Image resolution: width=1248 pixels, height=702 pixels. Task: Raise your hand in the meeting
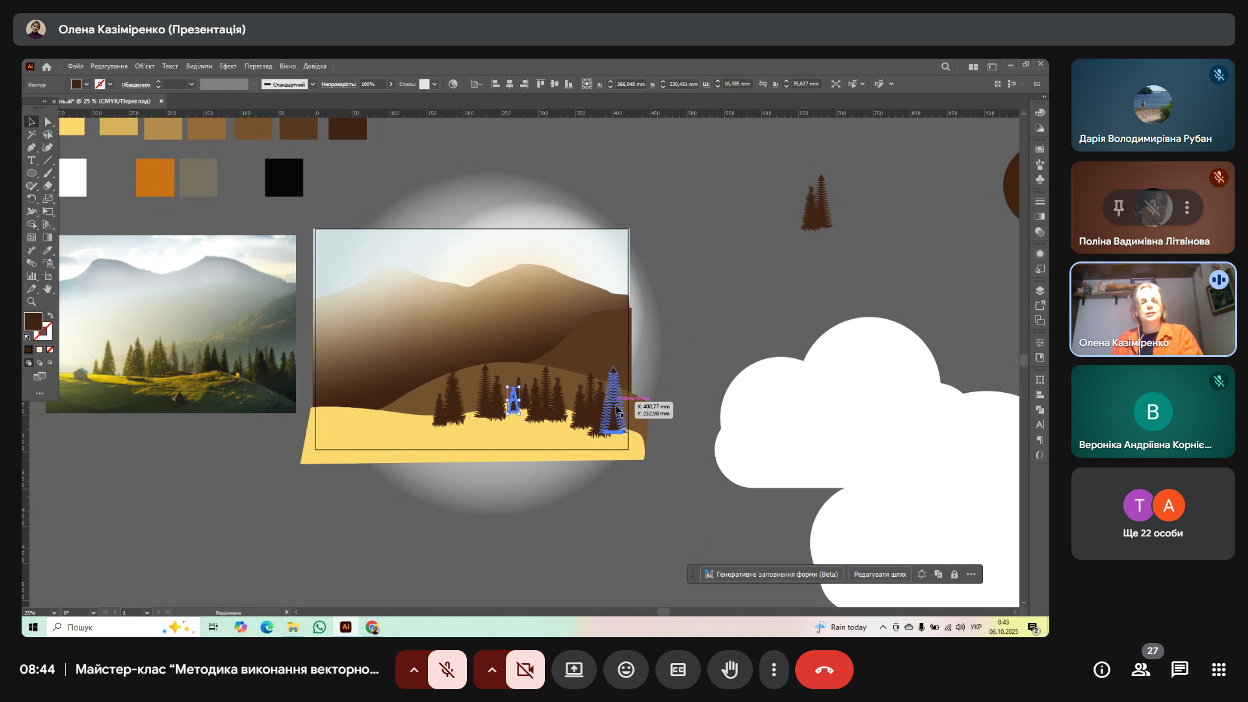[x=730, y=670]
